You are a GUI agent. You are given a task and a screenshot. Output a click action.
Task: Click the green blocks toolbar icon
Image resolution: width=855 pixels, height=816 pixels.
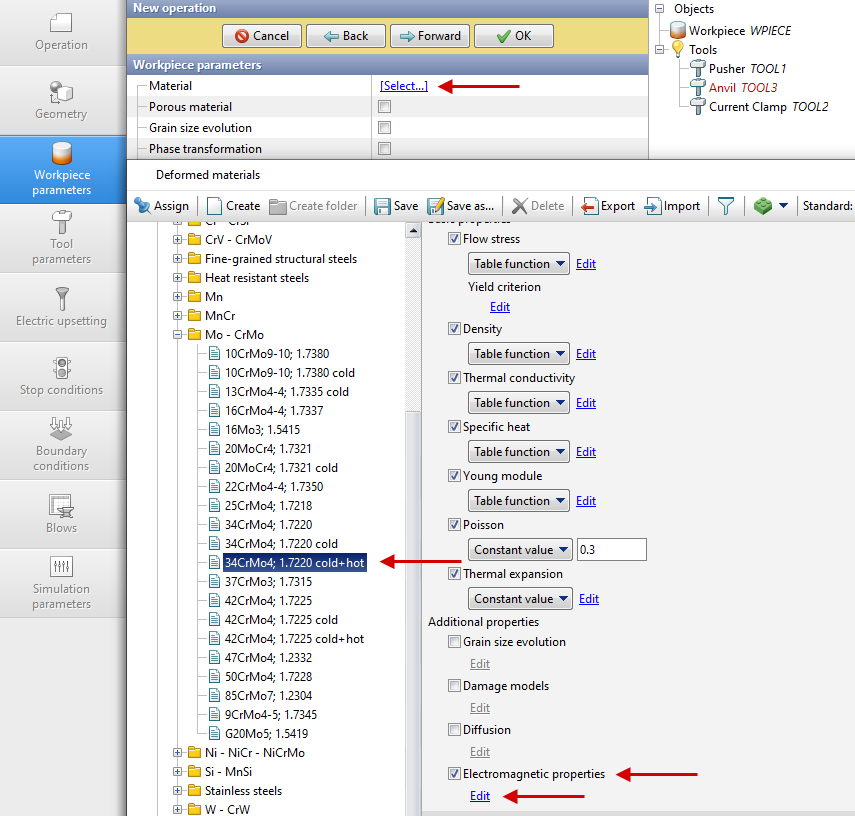tap(764, 206)
